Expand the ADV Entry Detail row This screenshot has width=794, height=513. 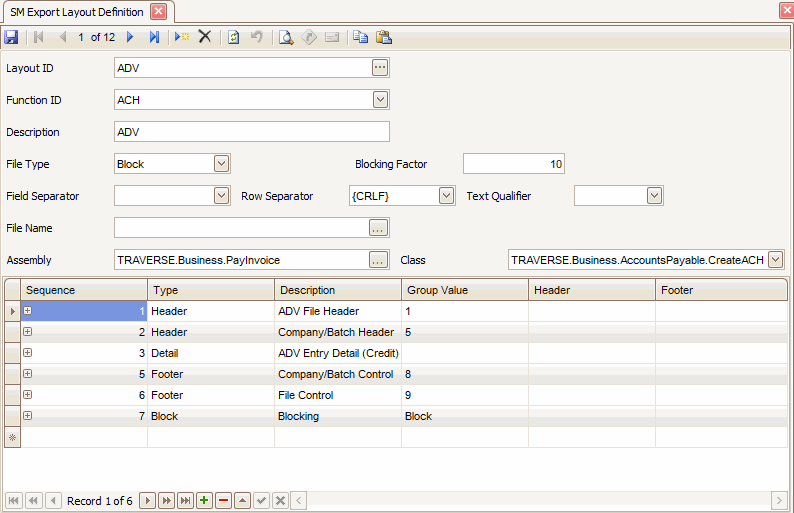(28, 353)
